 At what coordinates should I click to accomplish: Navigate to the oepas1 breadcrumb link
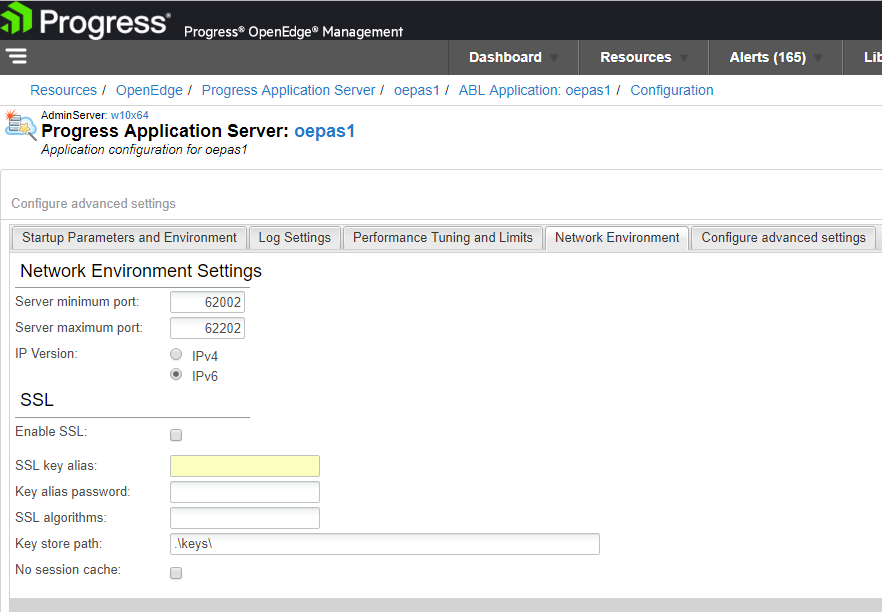(x=417, y=90)
